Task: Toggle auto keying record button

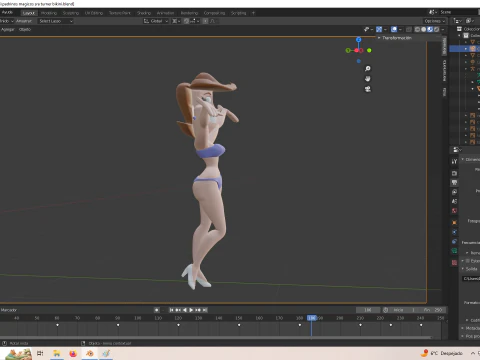Action: 156,310
